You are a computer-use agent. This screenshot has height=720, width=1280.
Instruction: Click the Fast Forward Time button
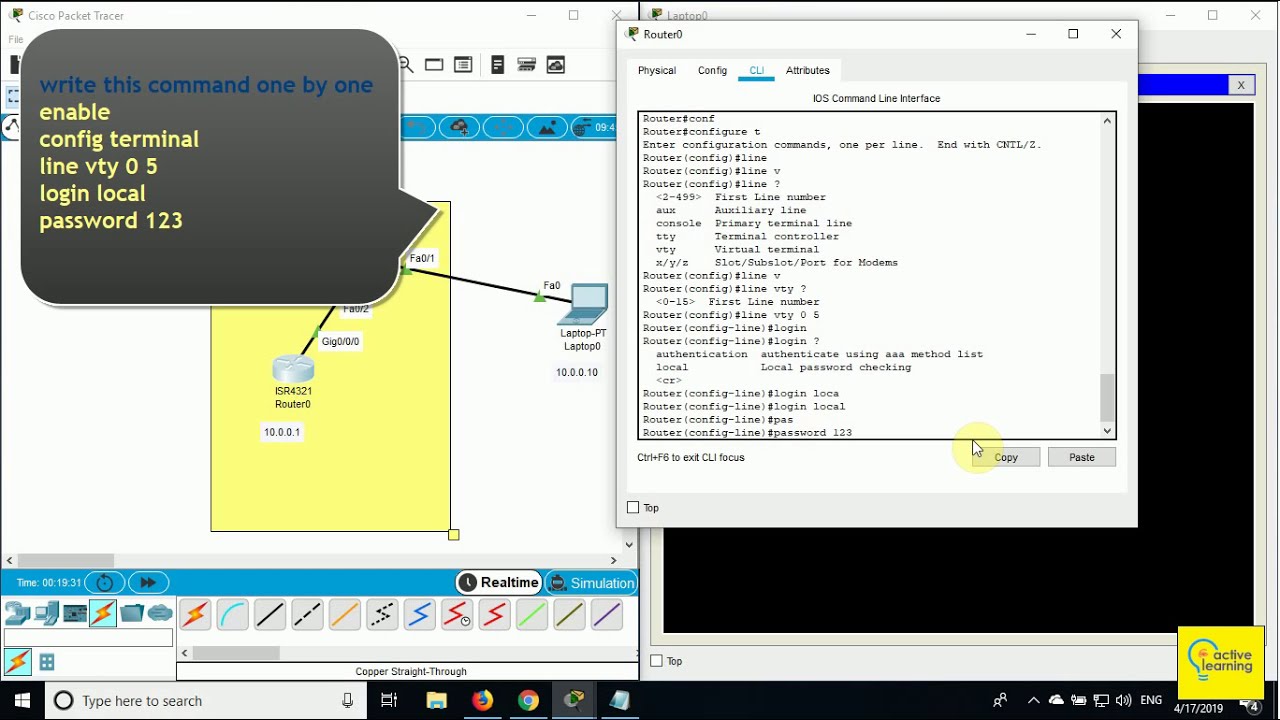pyautogui.click(x=147, y=583)
